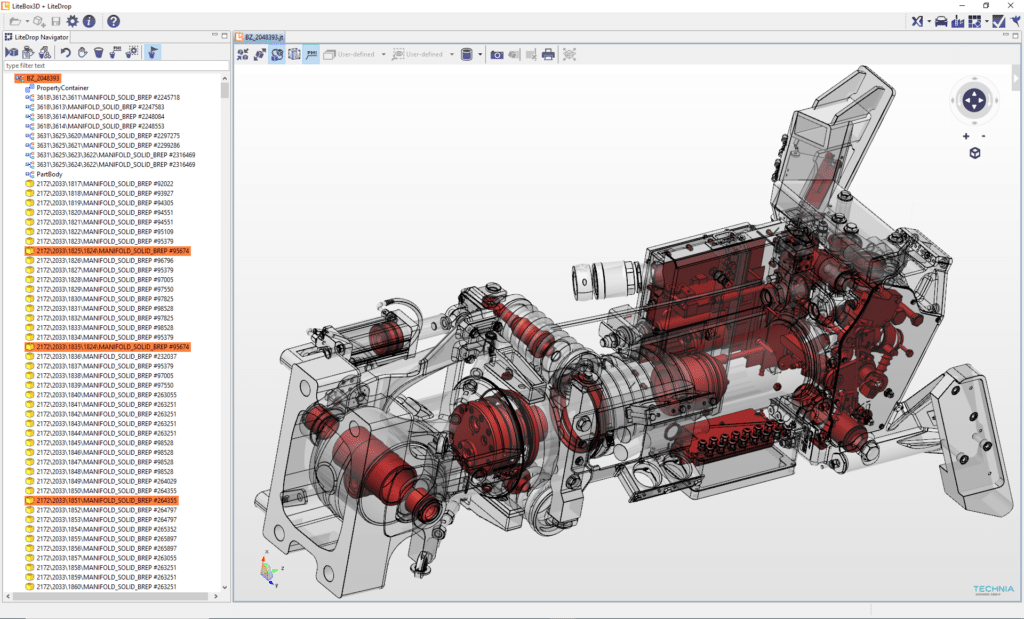Select highlighted row 2172\2033\1825\1824 #95674

108,251
